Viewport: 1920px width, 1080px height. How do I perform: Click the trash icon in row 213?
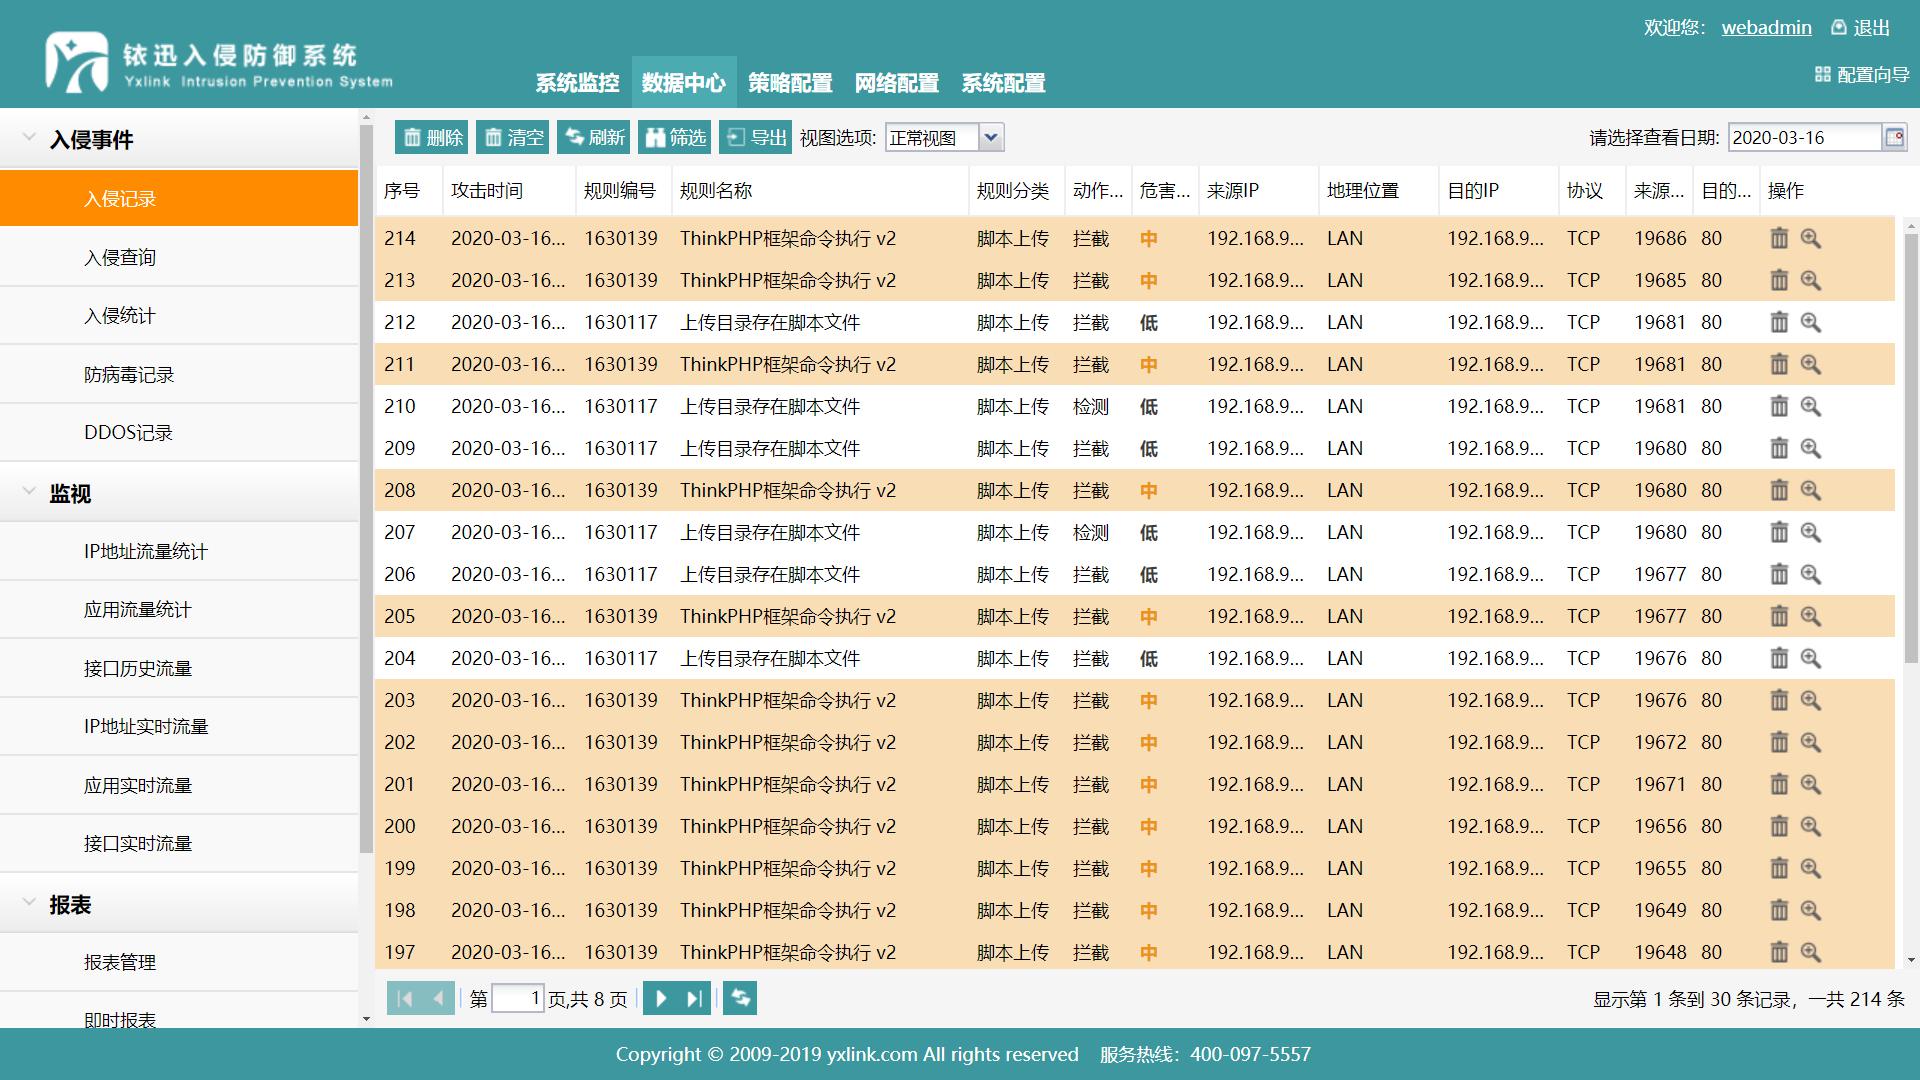tap(1779, 280)
